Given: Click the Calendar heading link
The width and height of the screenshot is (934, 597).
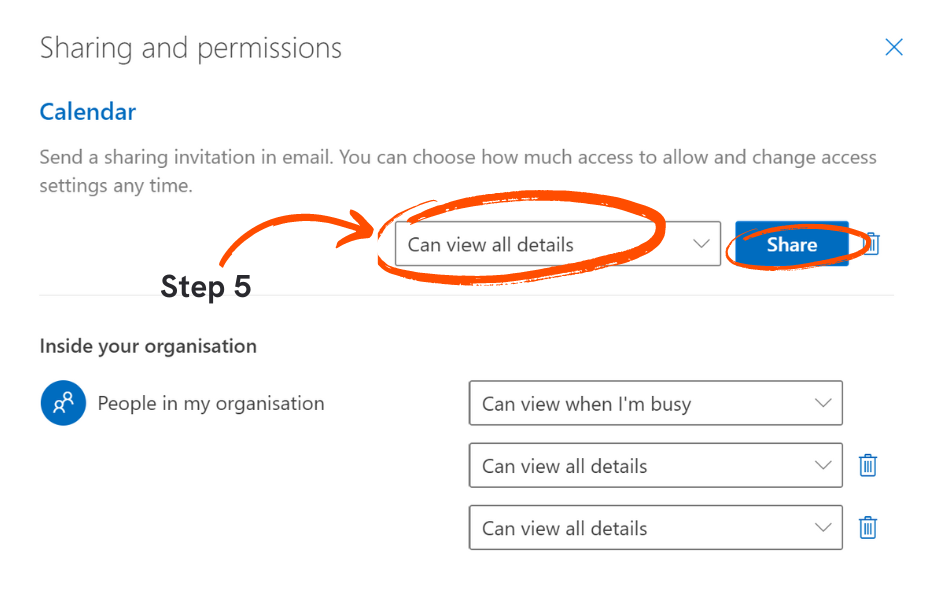Looking at the screenshot, I should click(x=87, y=112).
